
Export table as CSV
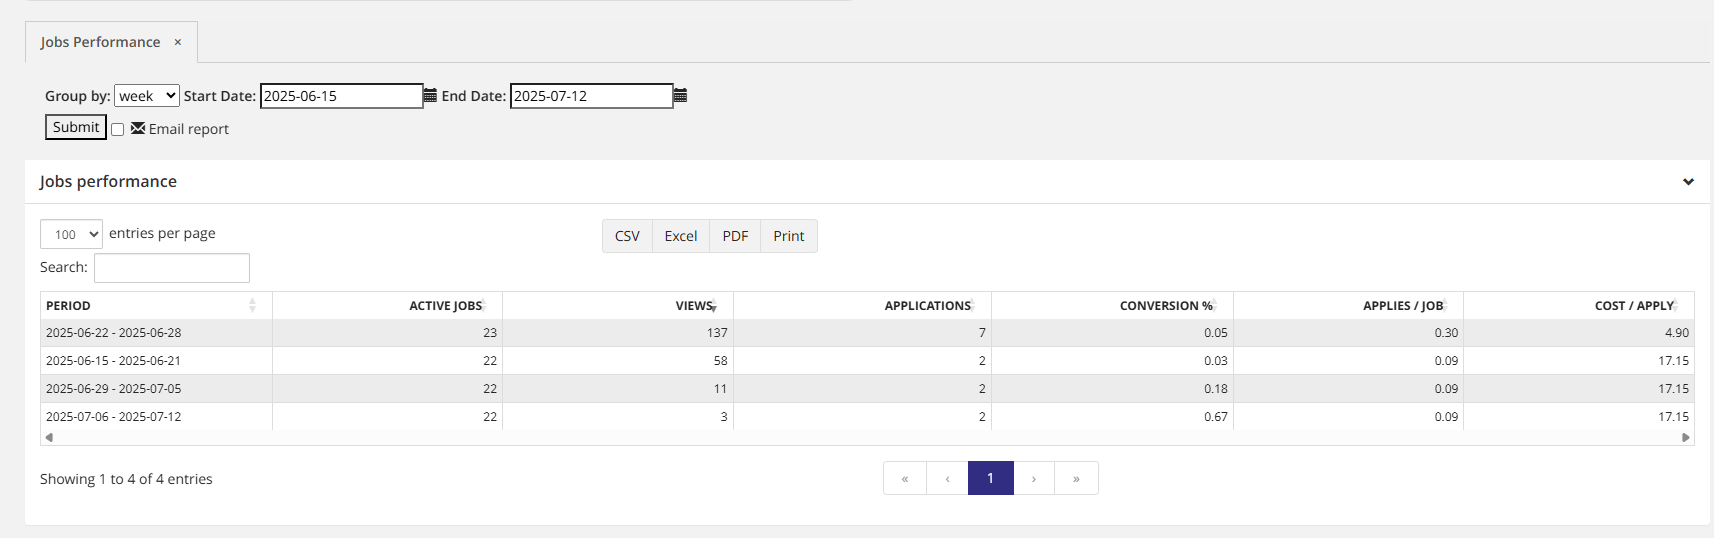(x=627, y=236)
